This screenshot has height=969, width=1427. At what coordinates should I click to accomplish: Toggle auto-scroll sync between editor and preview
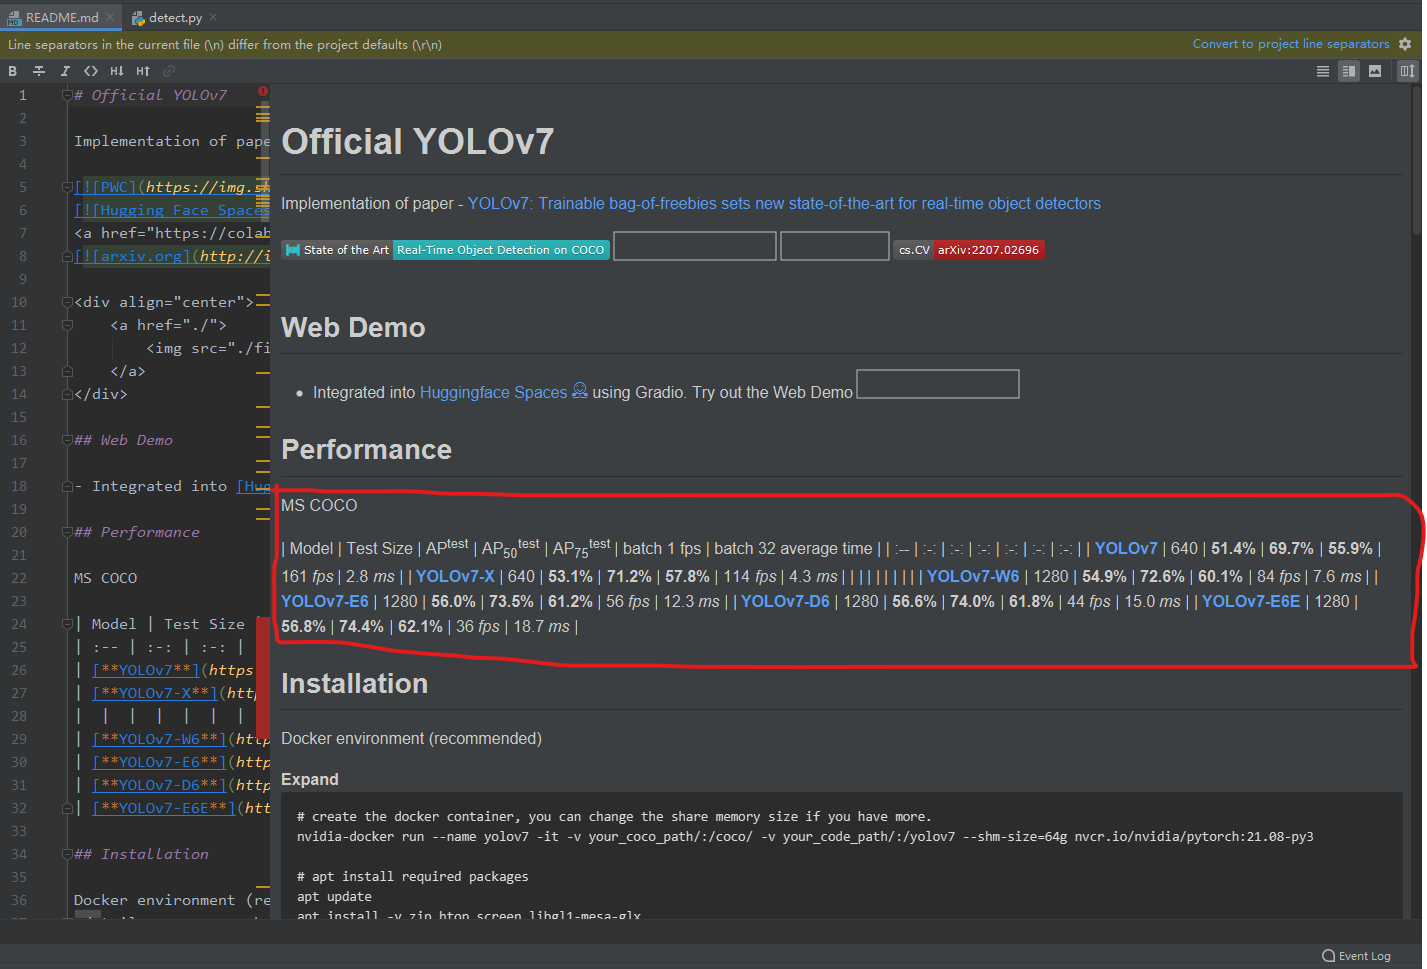tap(1407, 71)
